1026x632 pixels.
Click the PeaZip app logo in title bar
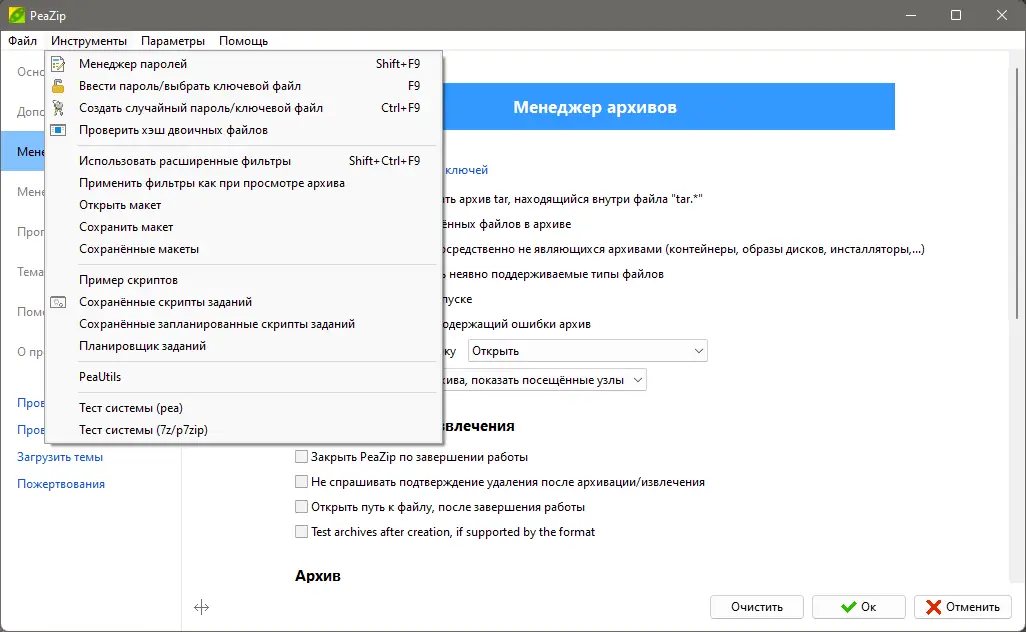click(16, 15)
